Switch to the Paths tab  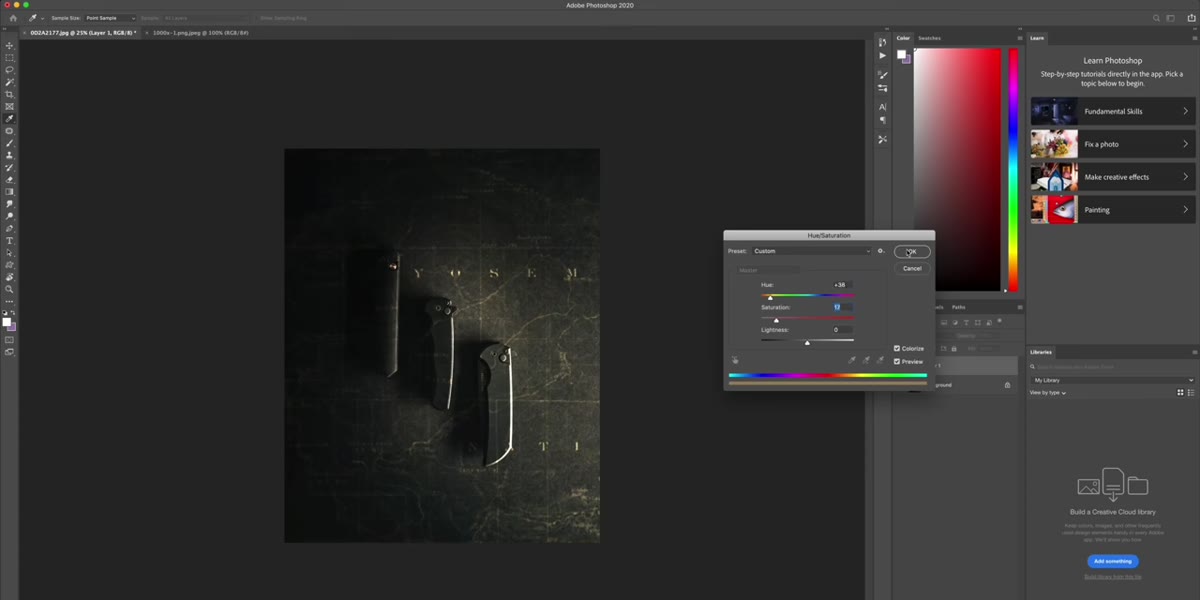[x=958, y=307]
